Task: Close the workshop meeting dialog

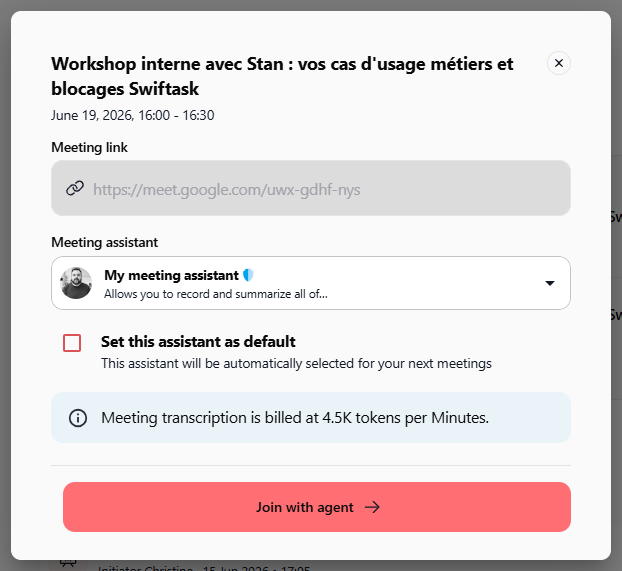Action: click(559, 63)
